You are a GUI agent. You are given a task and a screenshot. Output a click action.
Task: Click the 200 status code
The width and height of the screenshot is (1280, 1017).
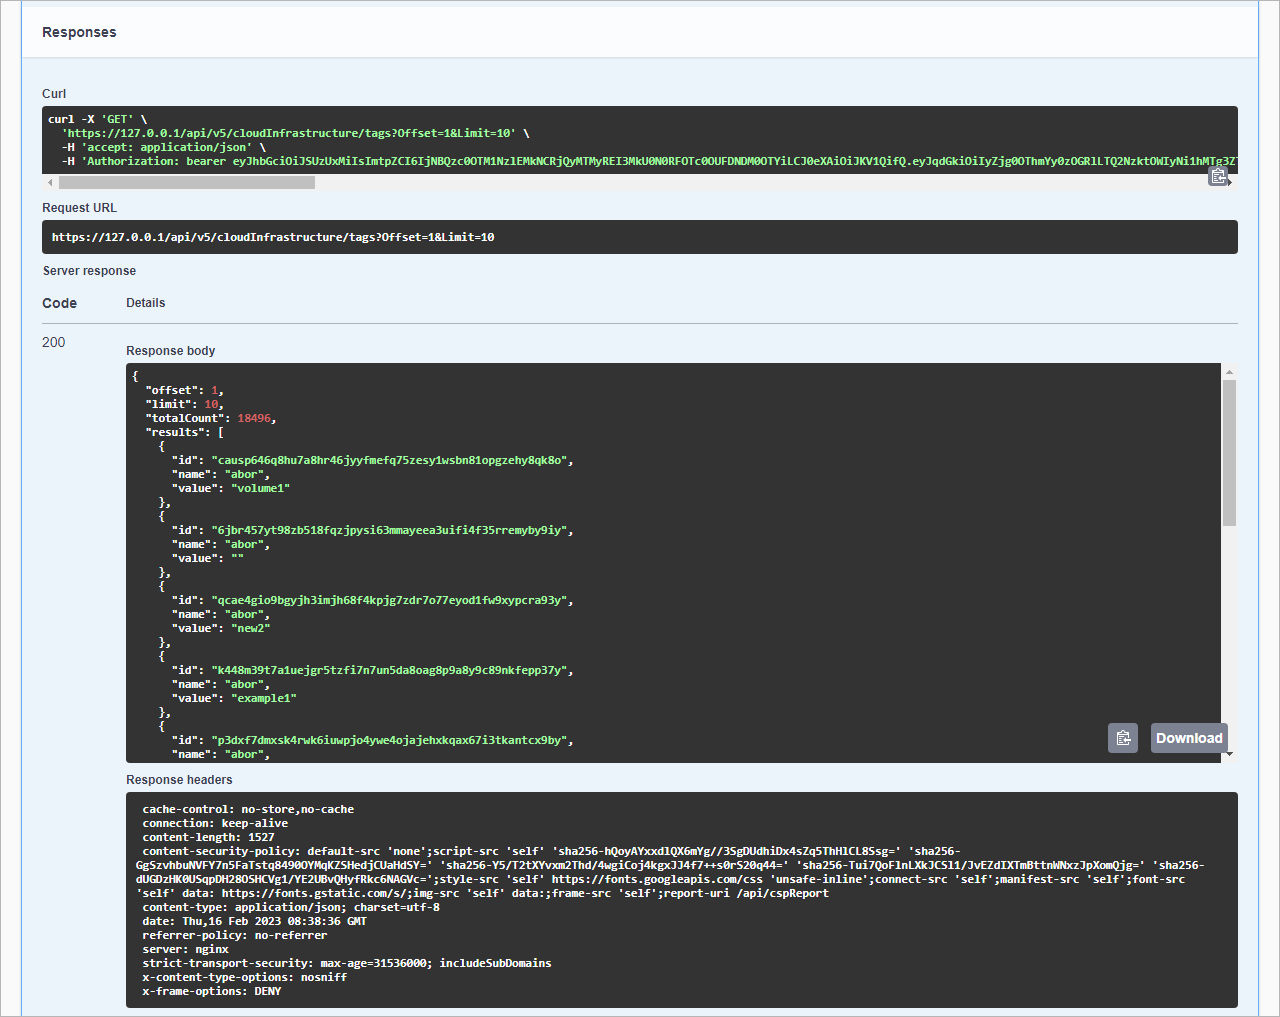[54, 342]
